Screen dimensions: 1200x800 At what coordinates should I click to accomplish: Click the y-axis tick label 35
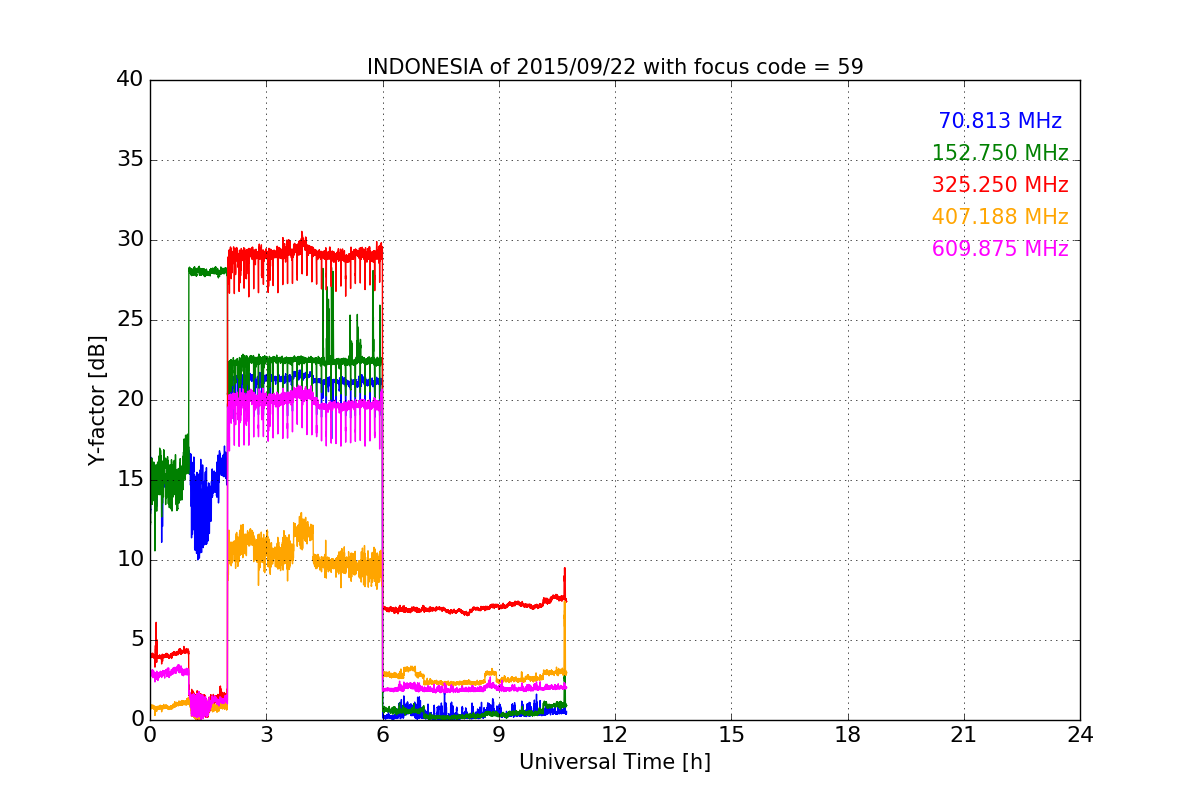click(130, 160)
